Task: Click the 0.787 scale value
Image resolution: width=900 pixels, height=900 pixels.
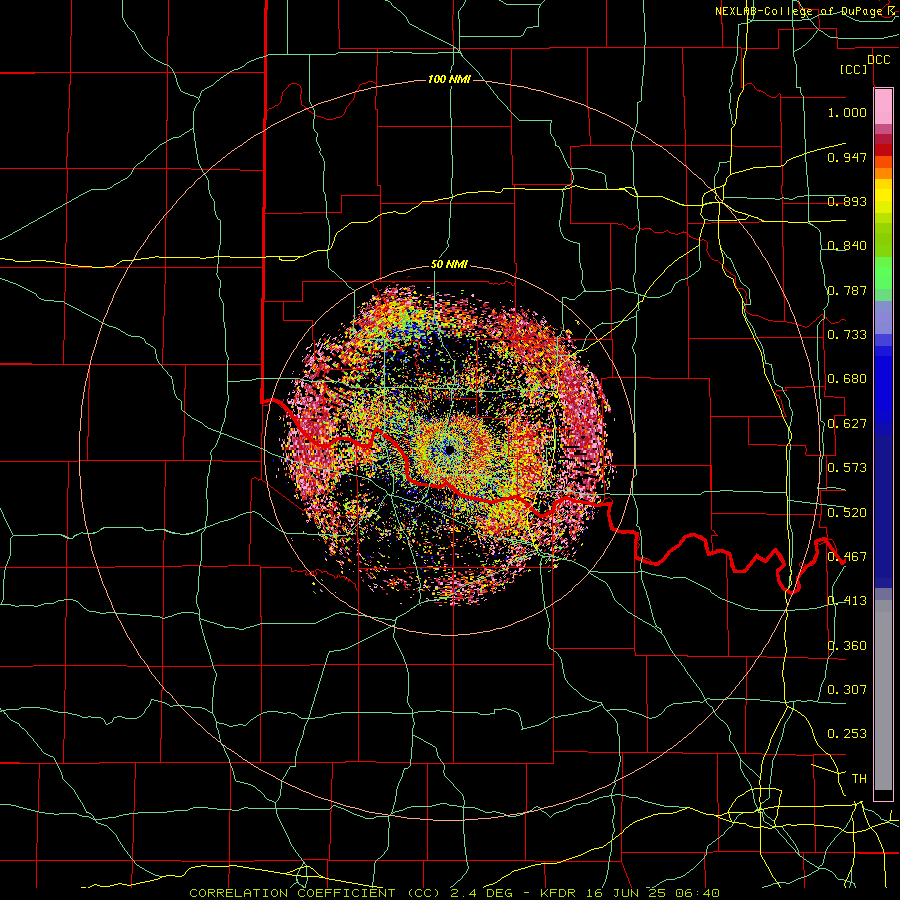Action: click(x=847, y=290)
